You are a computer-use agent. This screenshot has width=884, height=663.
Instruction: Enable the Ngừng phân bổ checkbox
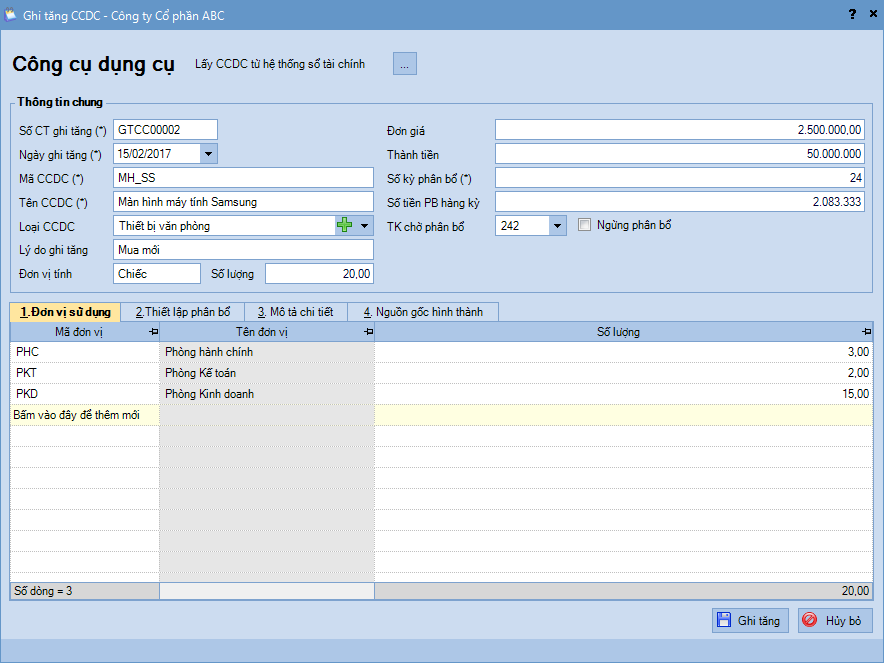[x=585, y=226]
